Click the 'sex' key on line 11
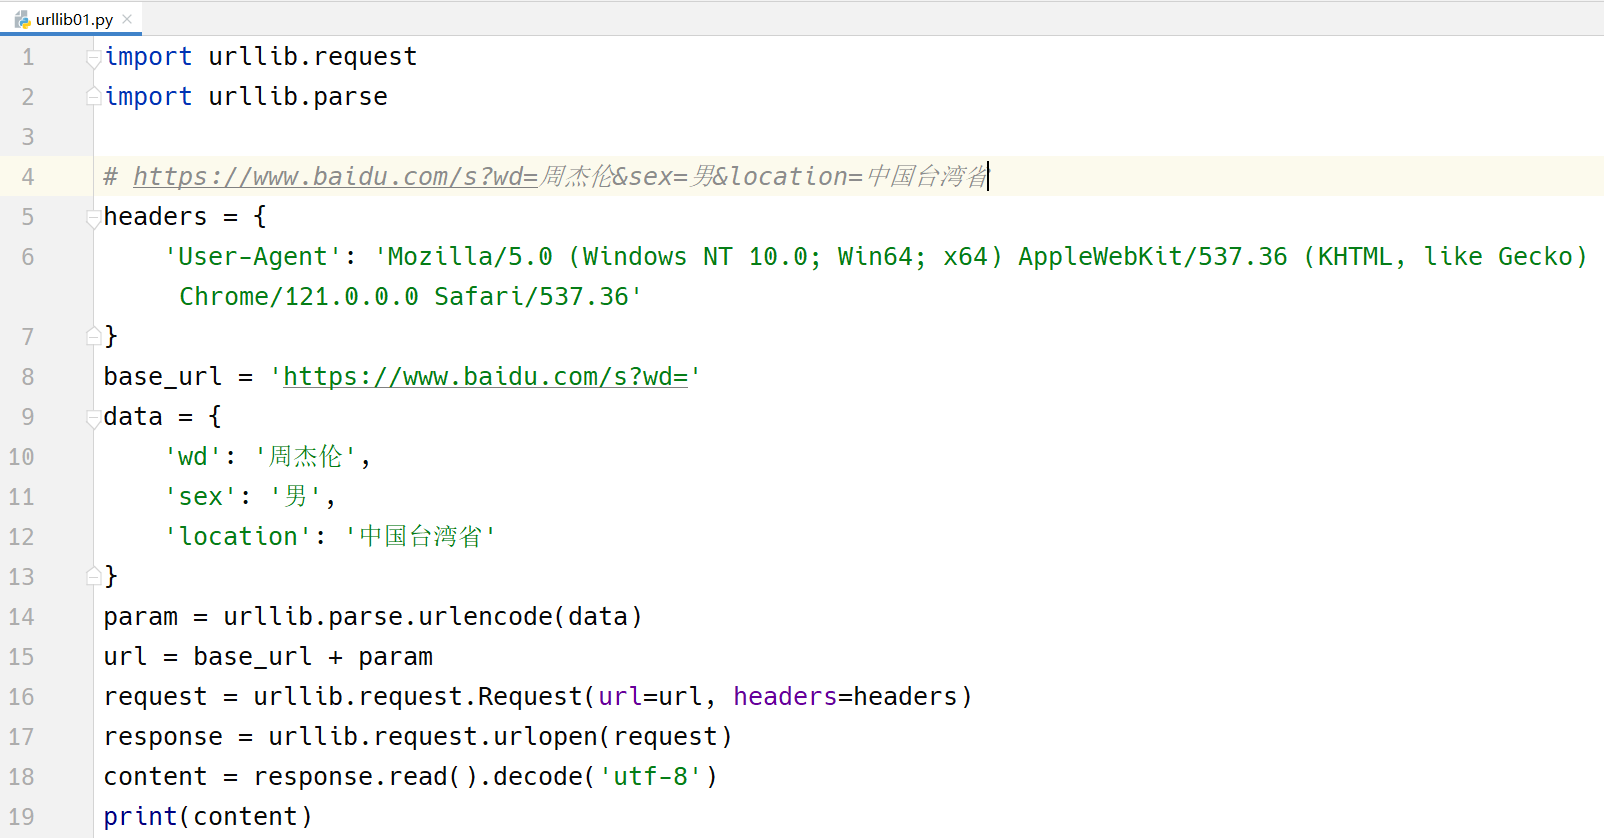 pyautogui.click(x=200, y=497)
